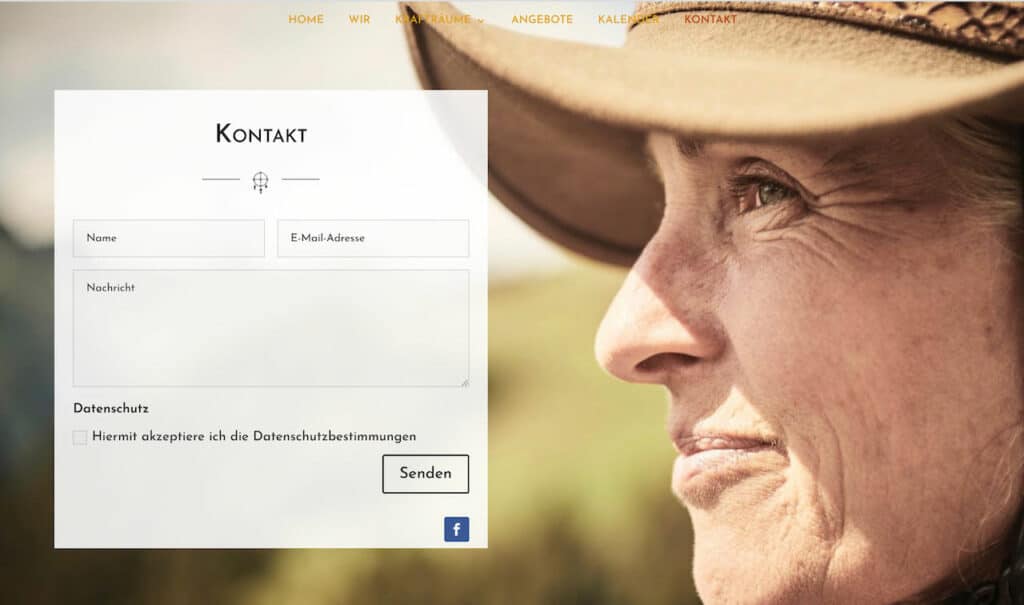
Task: Focus the E-Mail-Adresse field
Action: 373,238
